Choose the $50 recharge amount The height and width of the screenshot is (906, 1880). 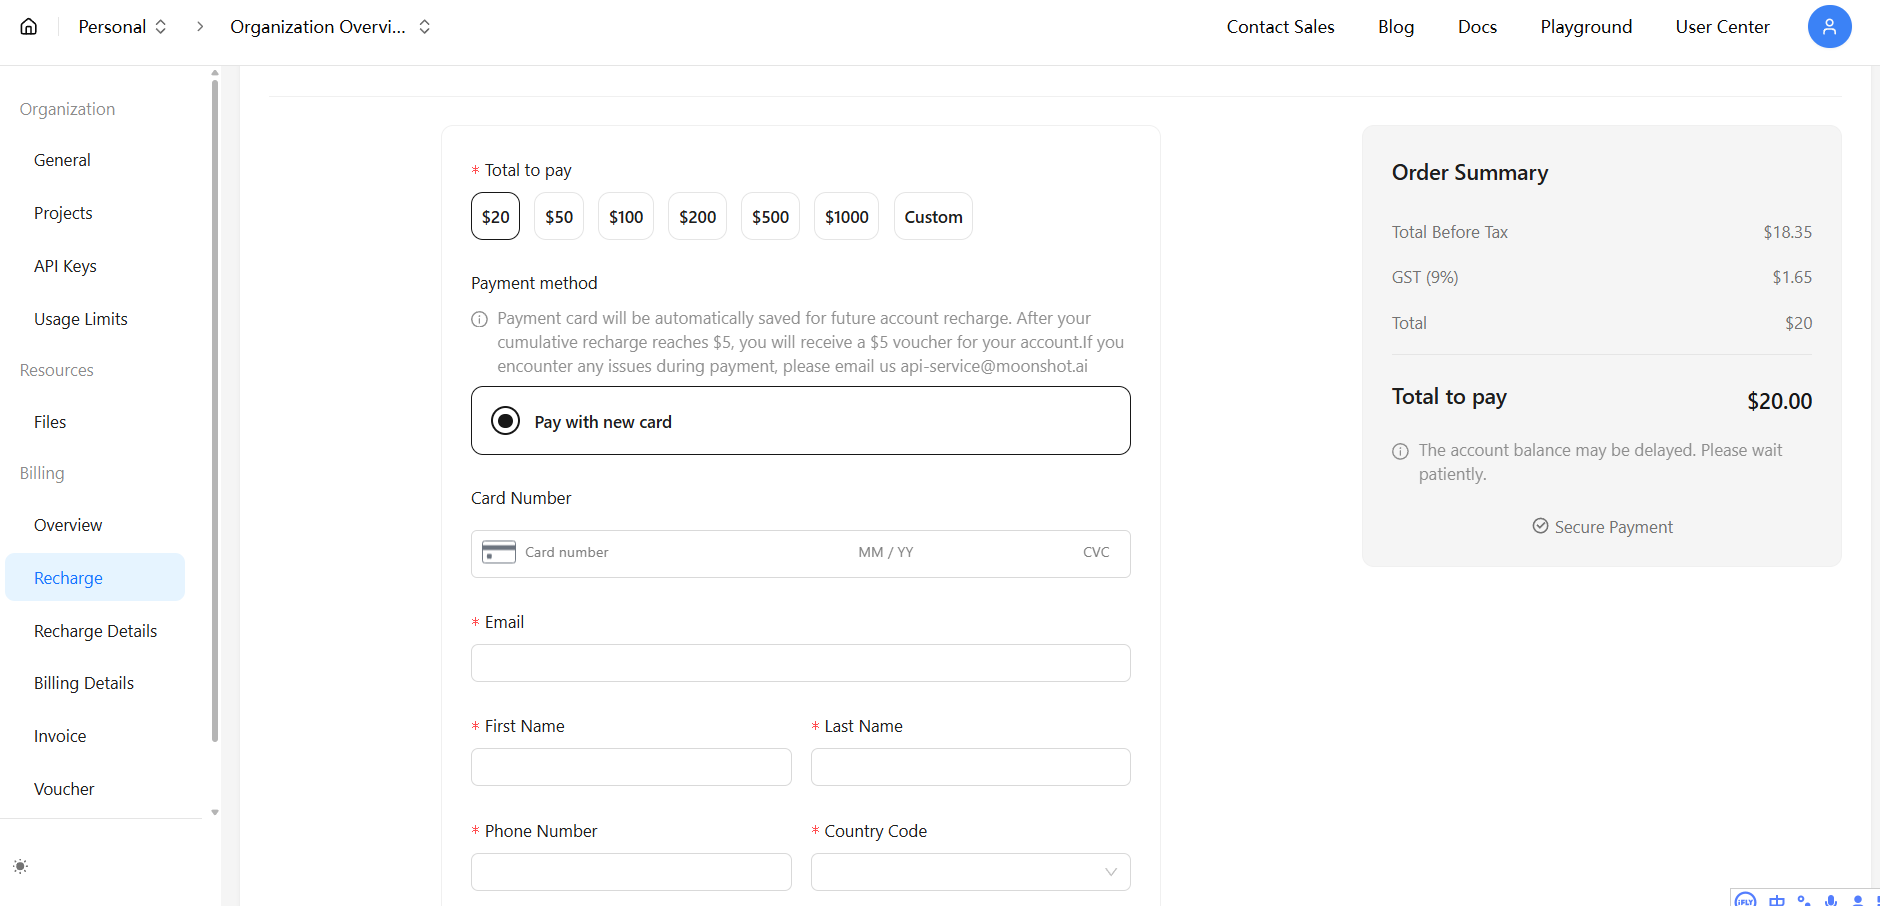point(559,217)
